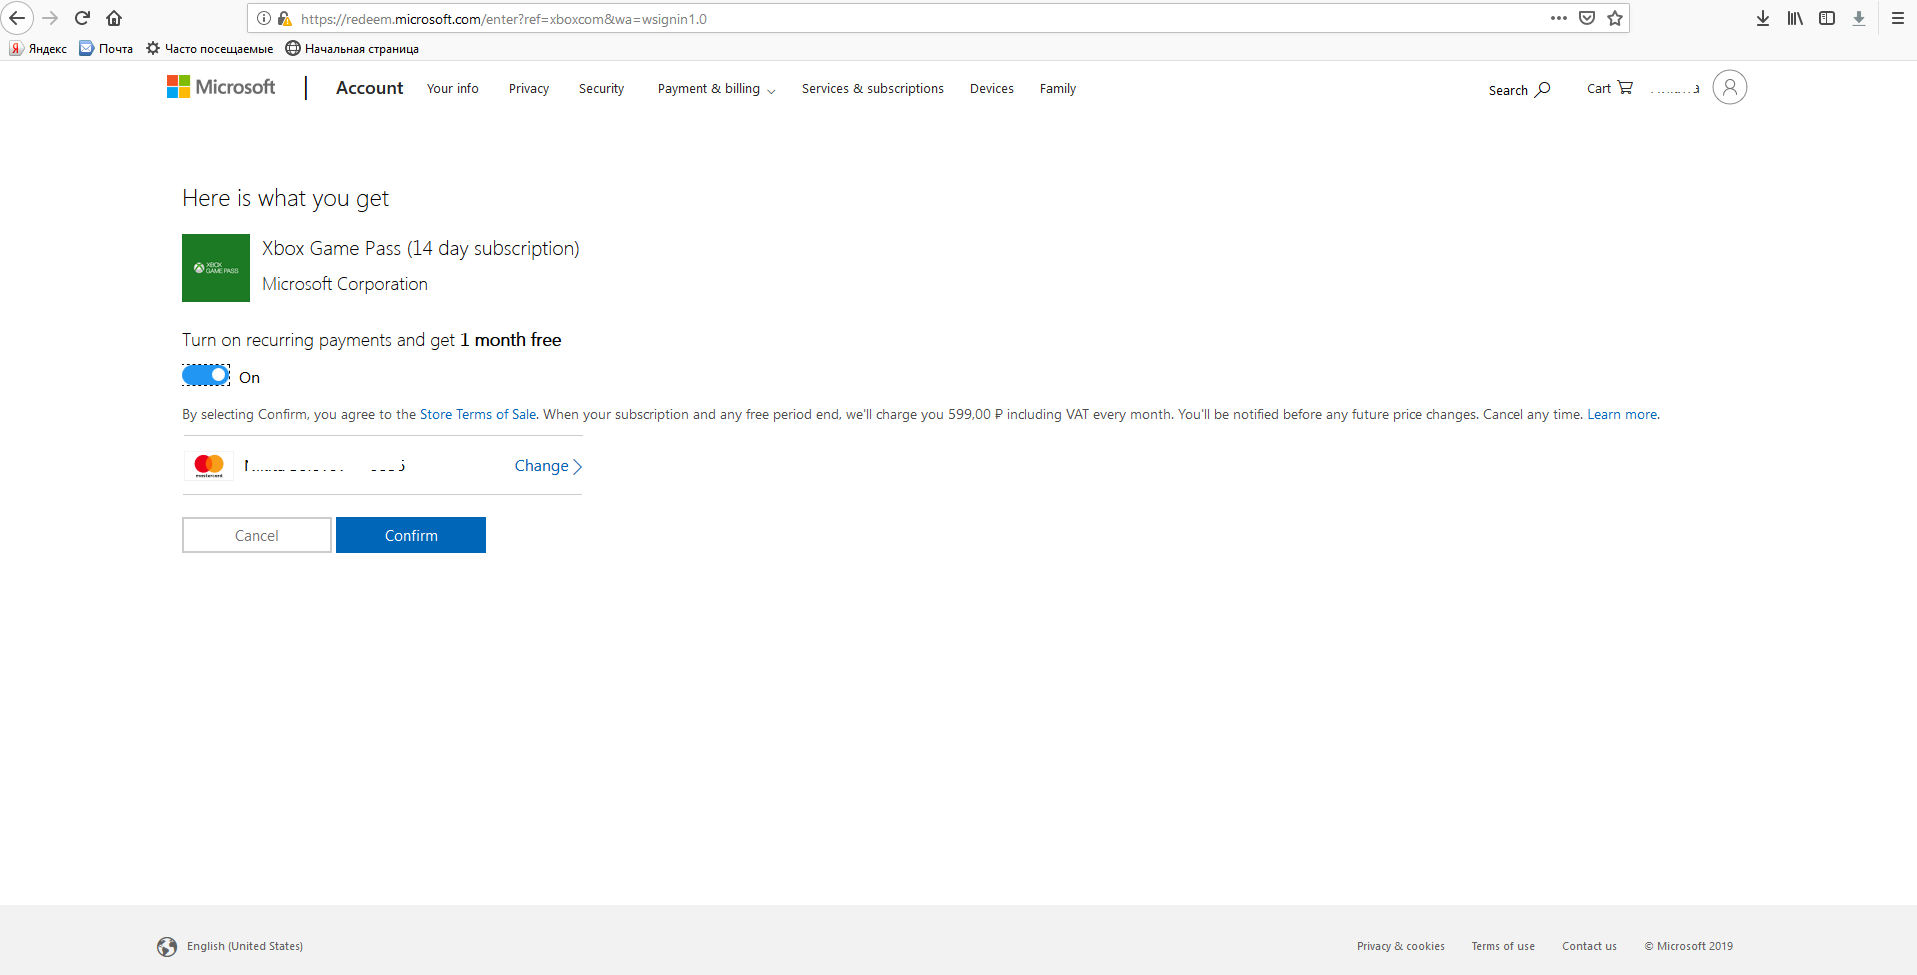The width and height of the screenshot is (1917, 975).
Task: Go to Your info tab
Action: (453, 89)
